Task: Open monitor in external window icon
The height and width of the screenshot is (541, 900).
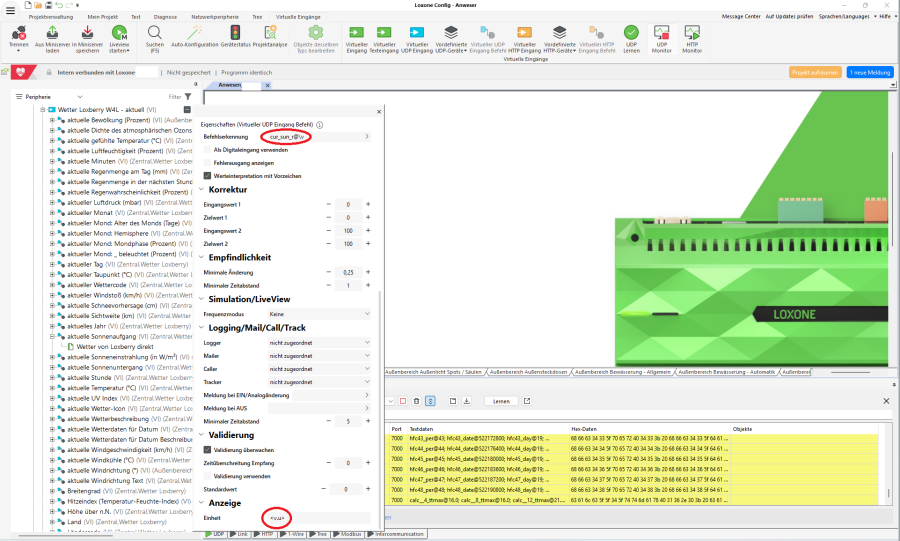Action: pos(527,401)
